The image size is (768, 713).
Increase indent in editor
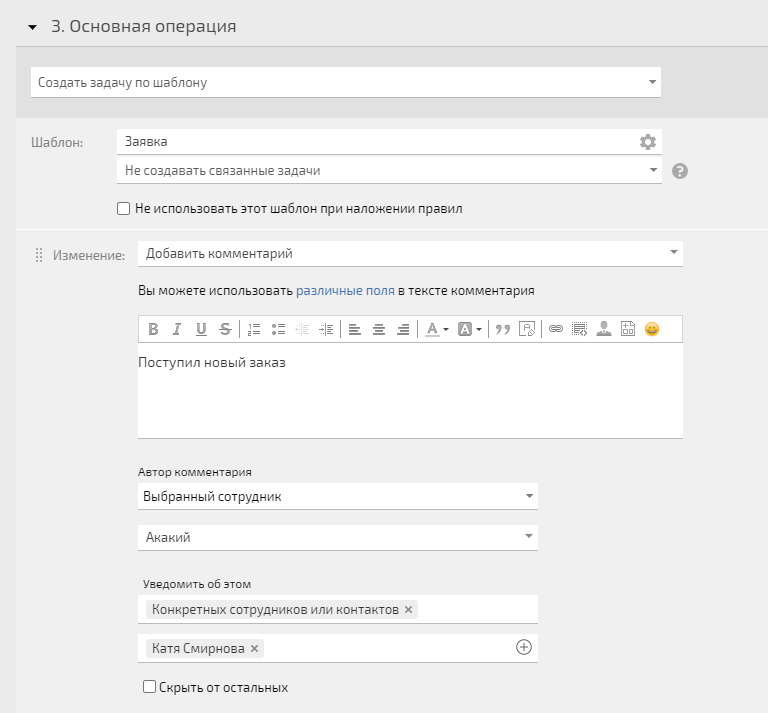[326, 329]
